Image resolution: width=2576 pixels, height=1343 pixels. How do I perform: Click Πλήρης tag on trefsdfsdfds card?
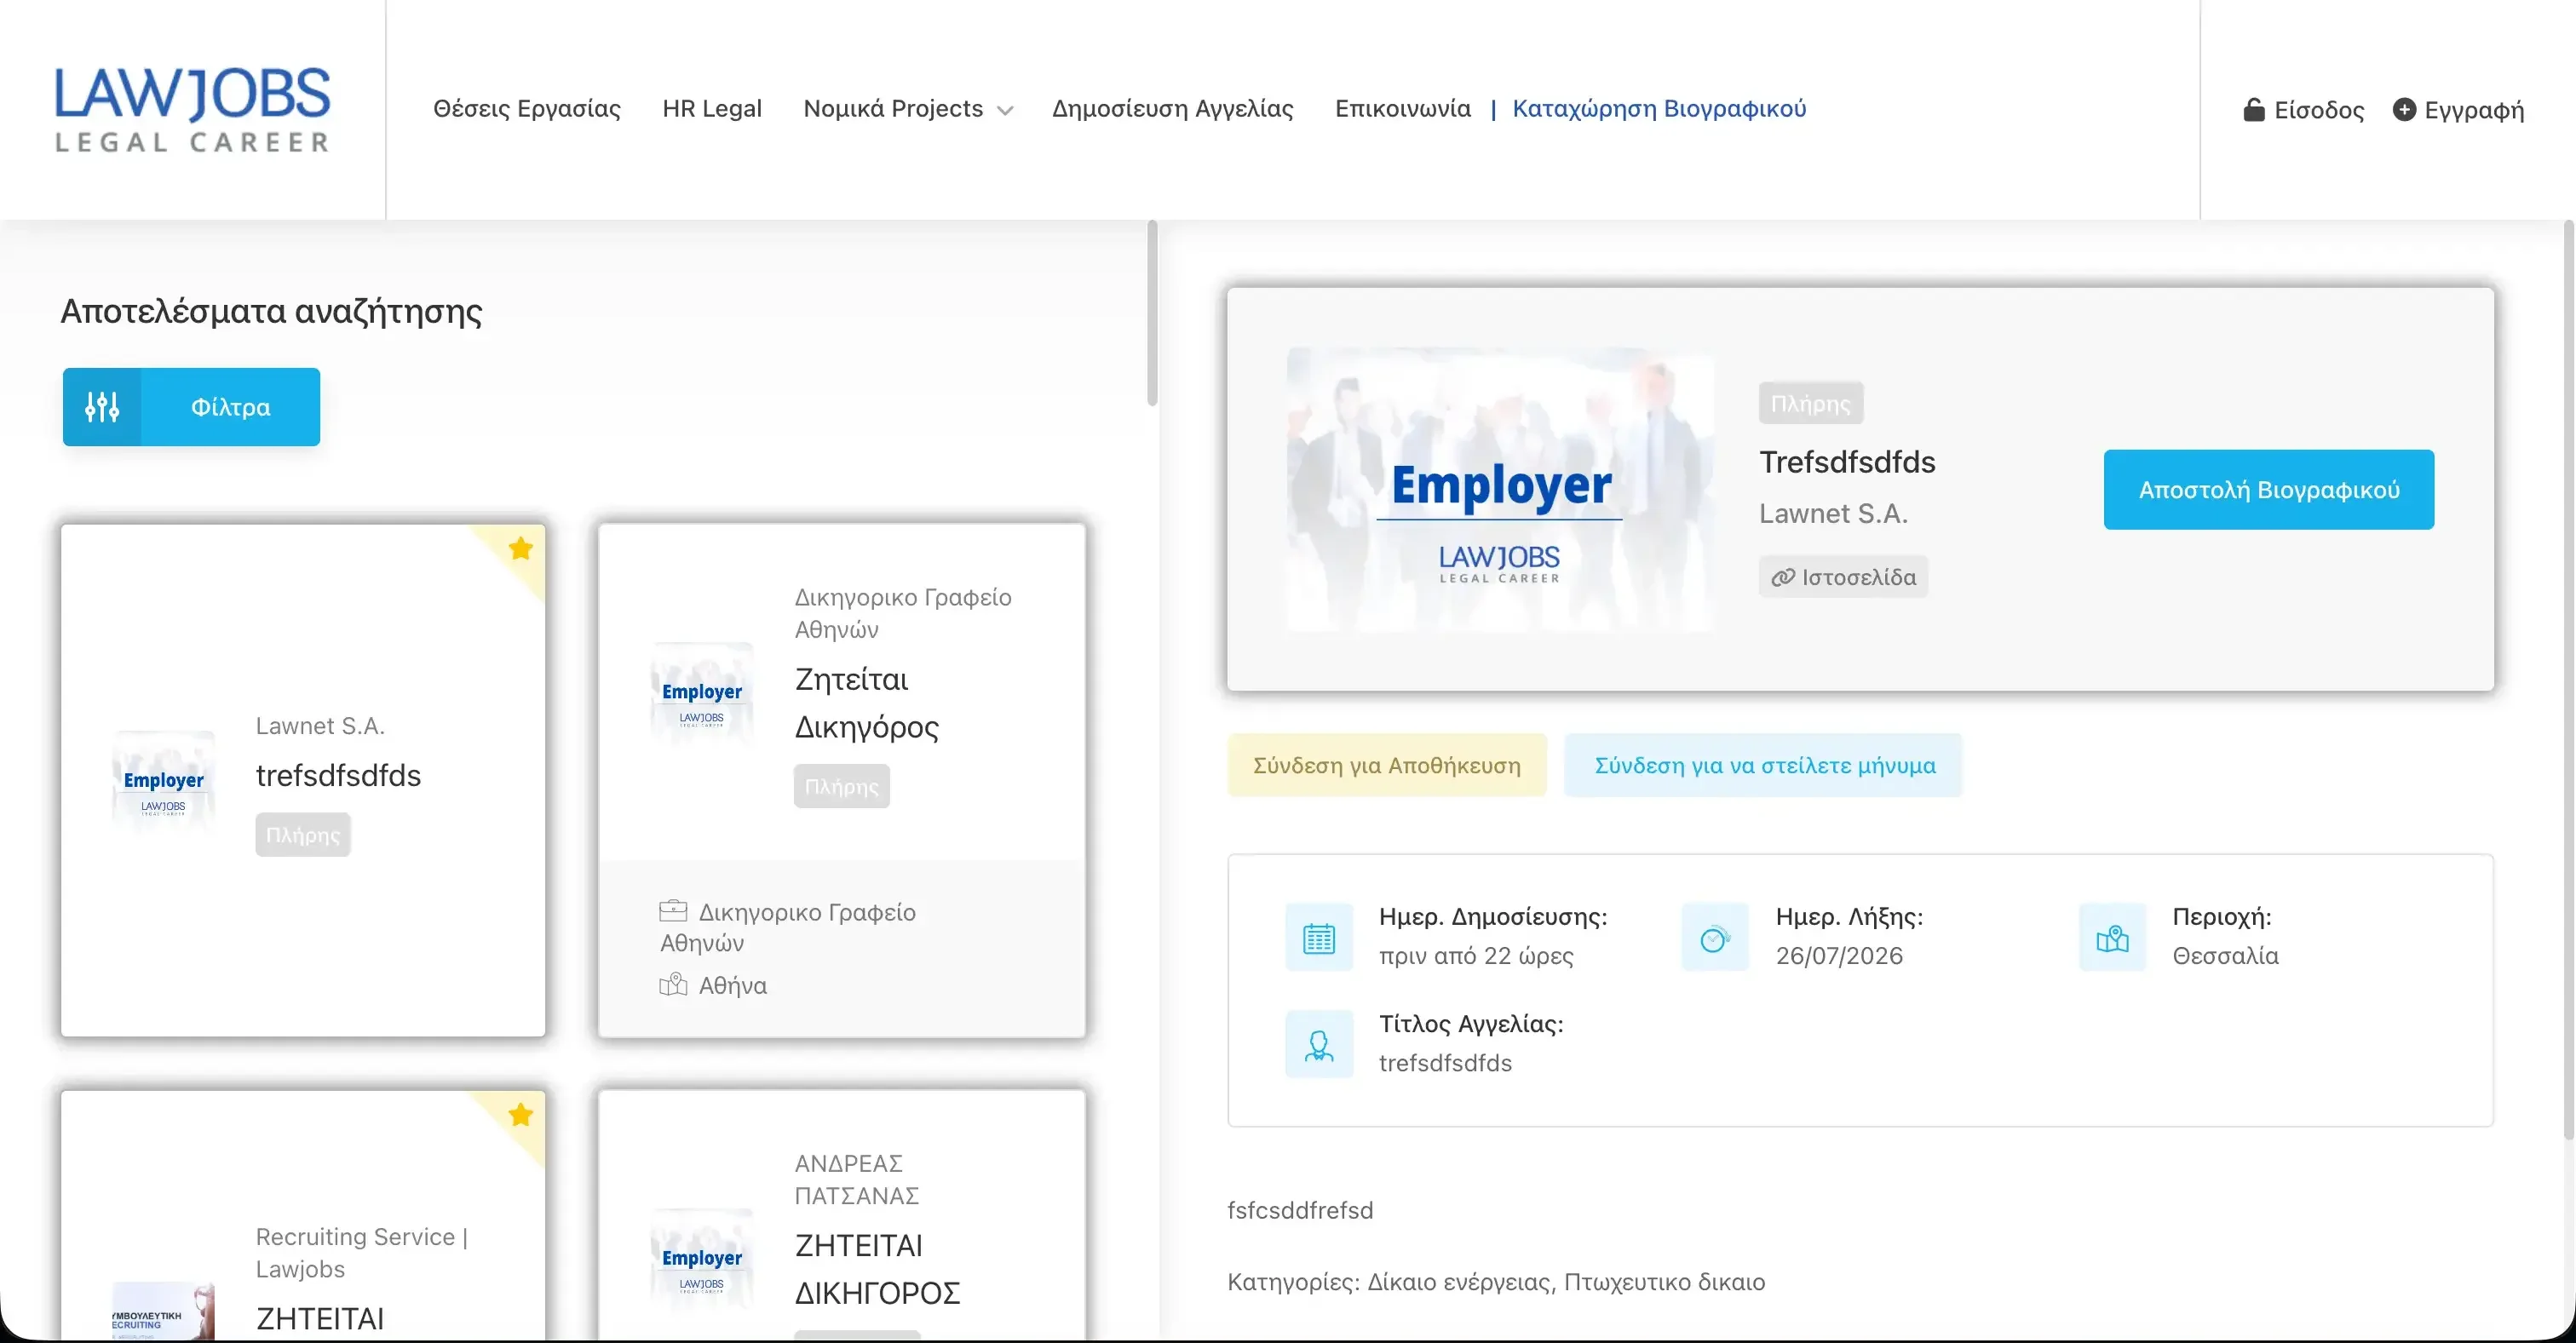coord(303,835)
